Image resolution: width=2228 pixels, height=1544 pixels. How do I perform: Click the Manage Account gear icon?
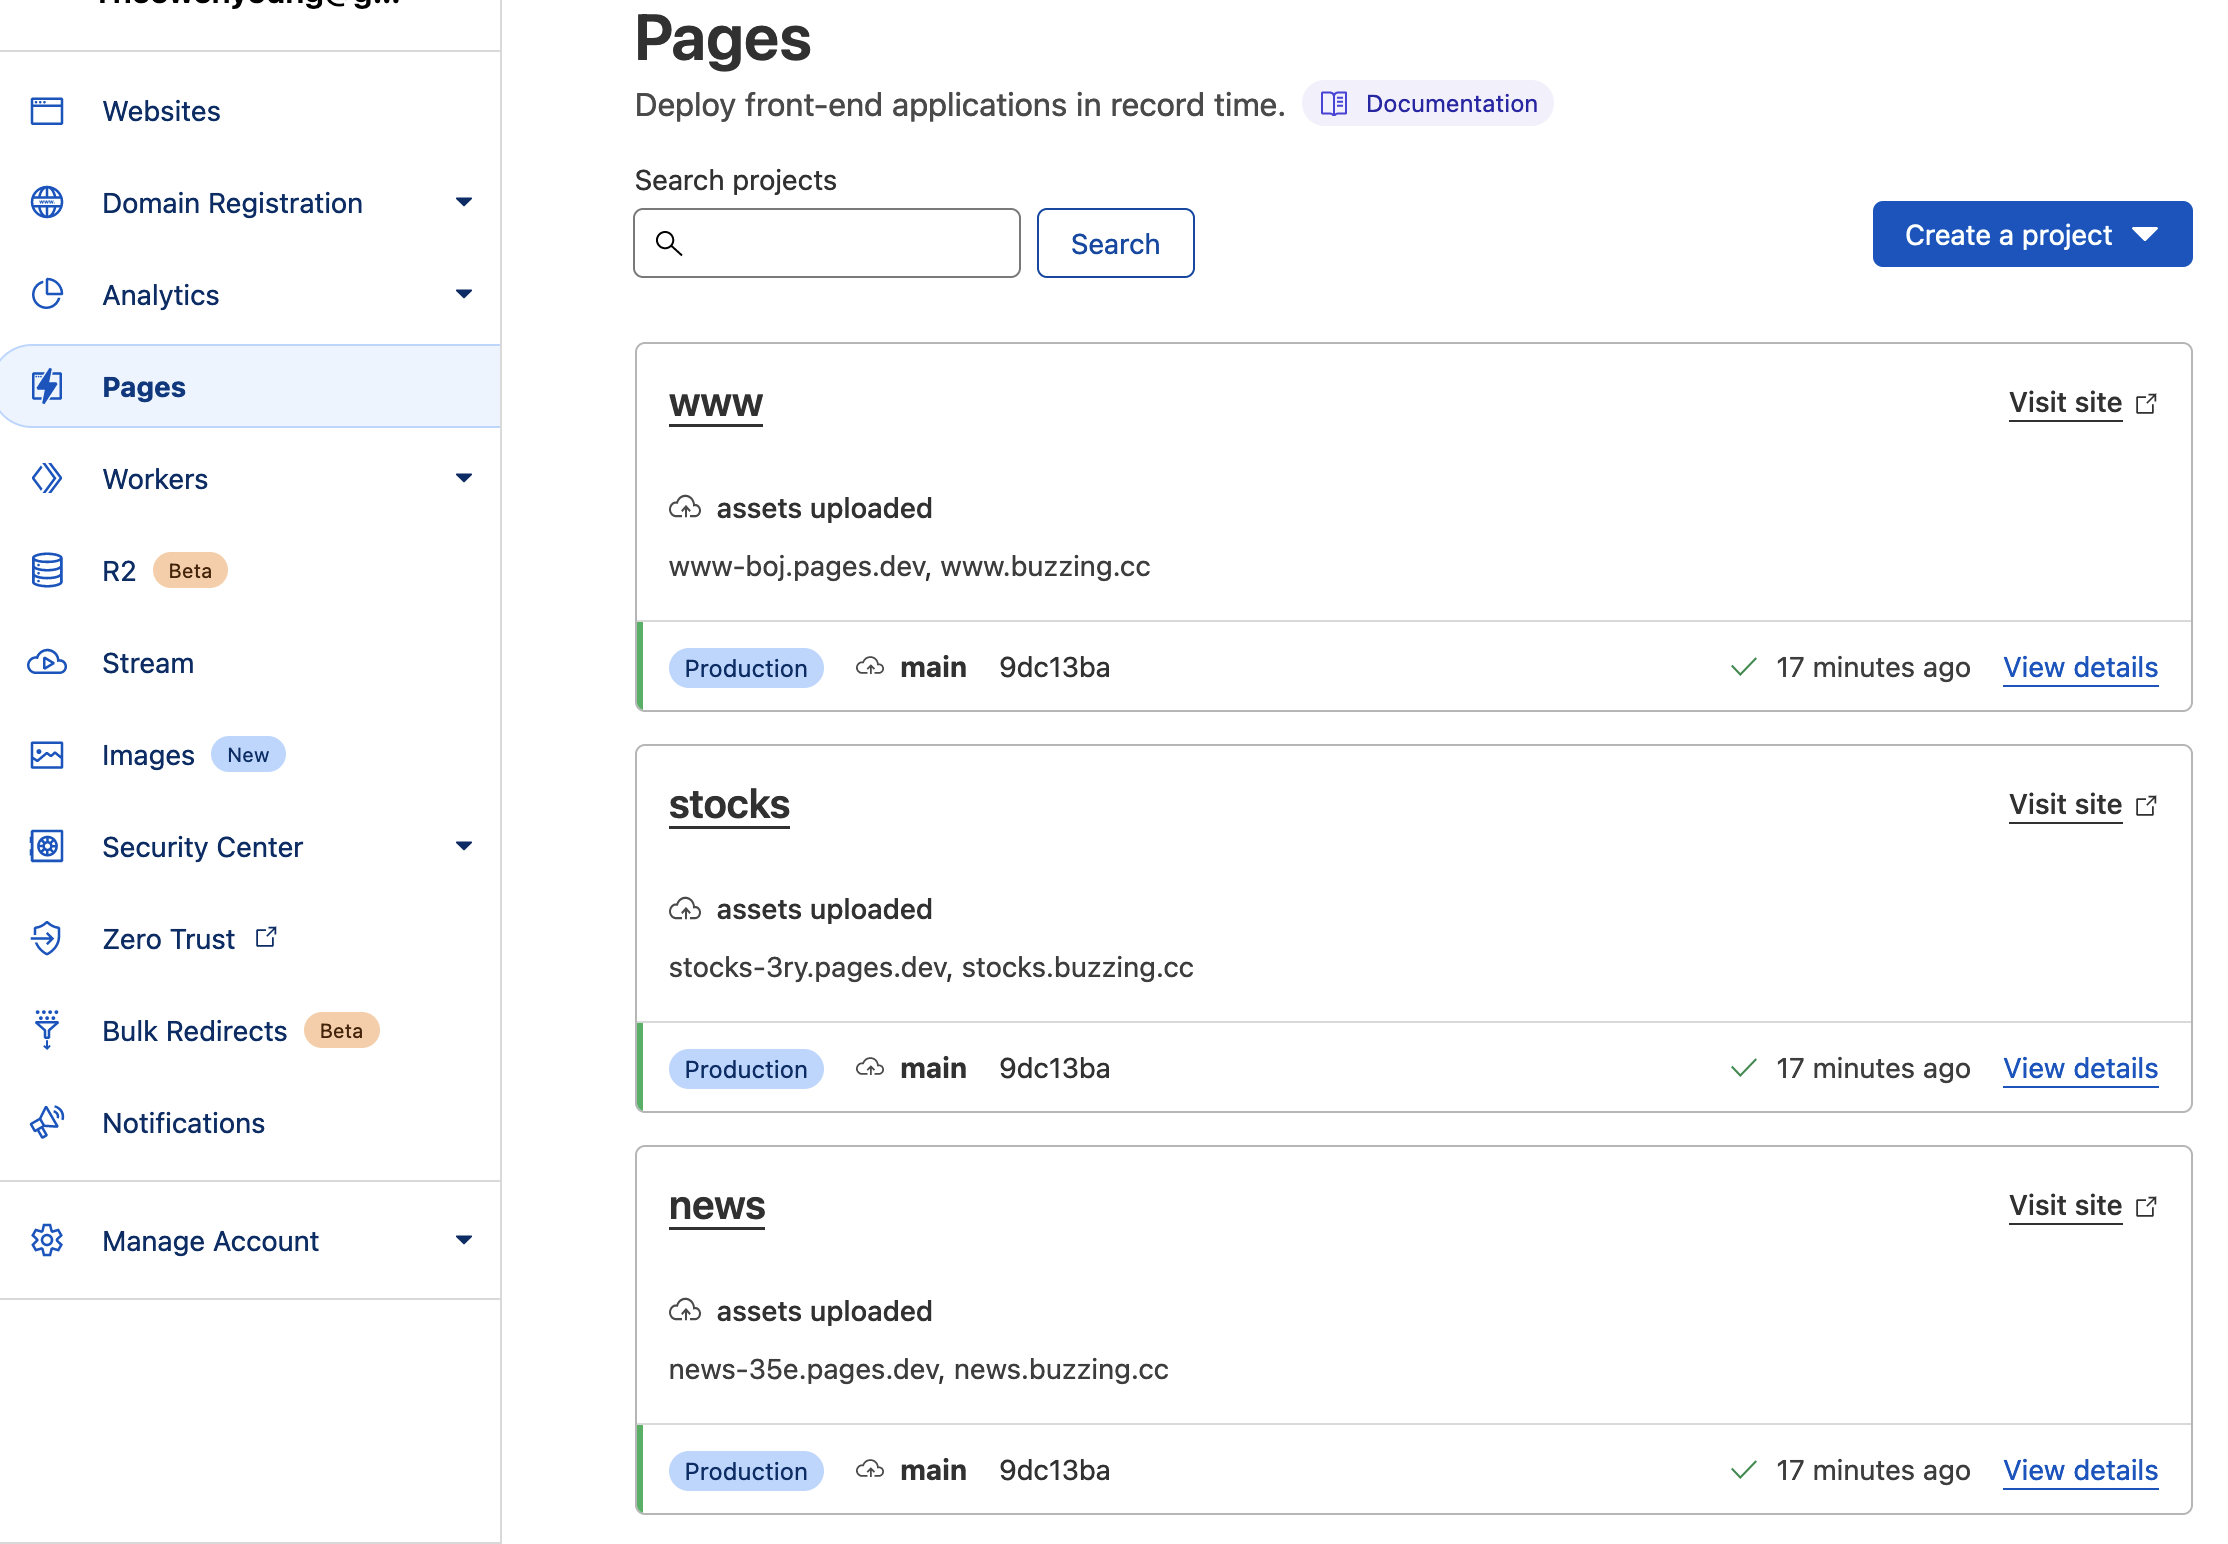pyautogui.click(x=47, y=1241)
